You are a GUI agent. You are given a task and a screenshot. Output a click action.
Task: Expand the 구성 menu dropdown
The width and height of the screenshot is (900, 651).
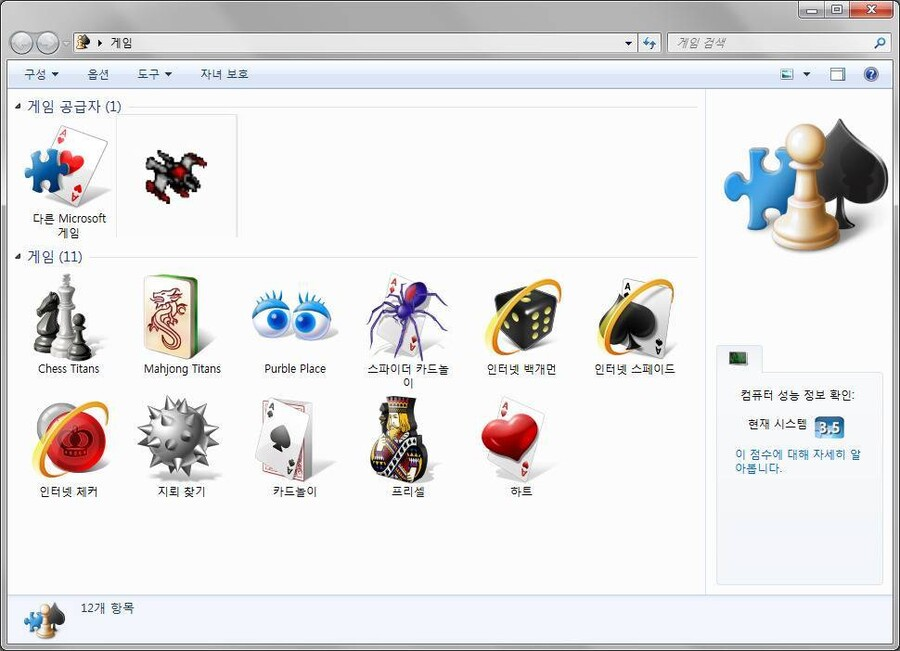(38, 73)
